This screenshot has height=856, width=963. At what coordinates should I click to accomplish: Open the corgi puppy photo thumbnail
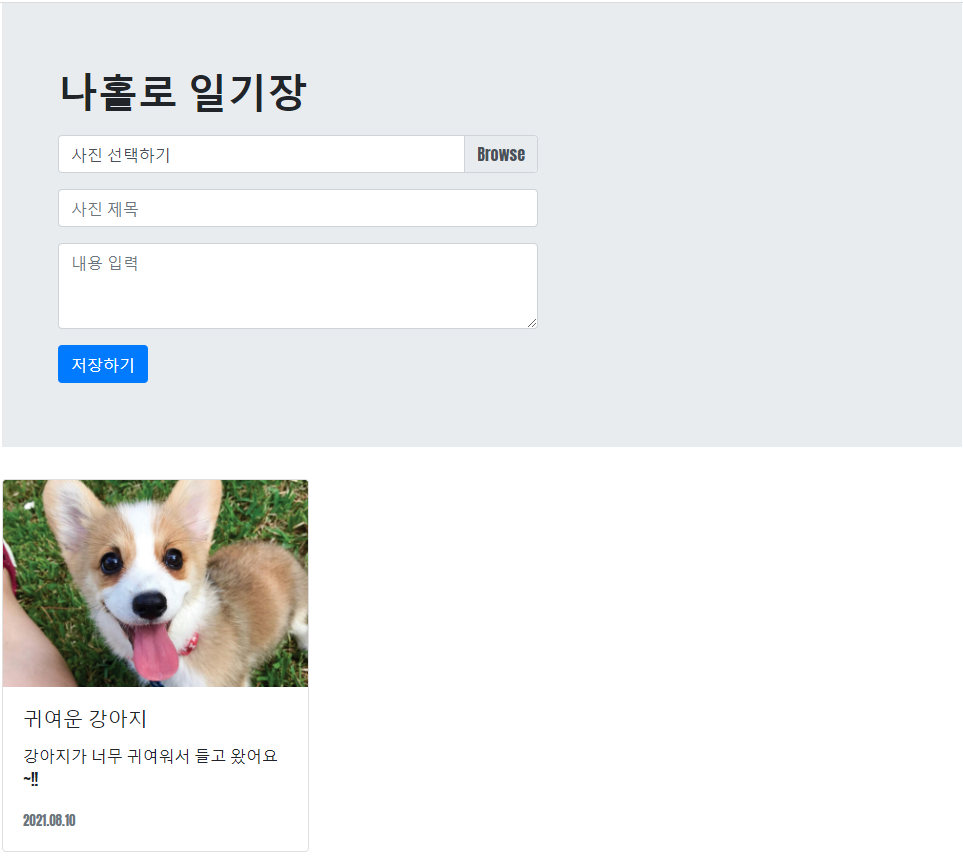tap(155, 583)
